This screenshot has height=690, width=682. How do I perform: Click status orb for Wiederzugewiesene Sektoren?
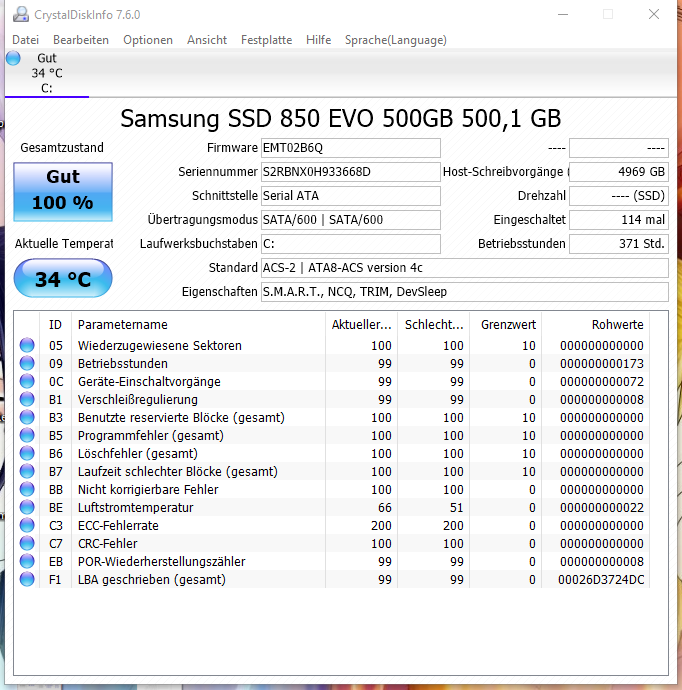tap(27, 345)
